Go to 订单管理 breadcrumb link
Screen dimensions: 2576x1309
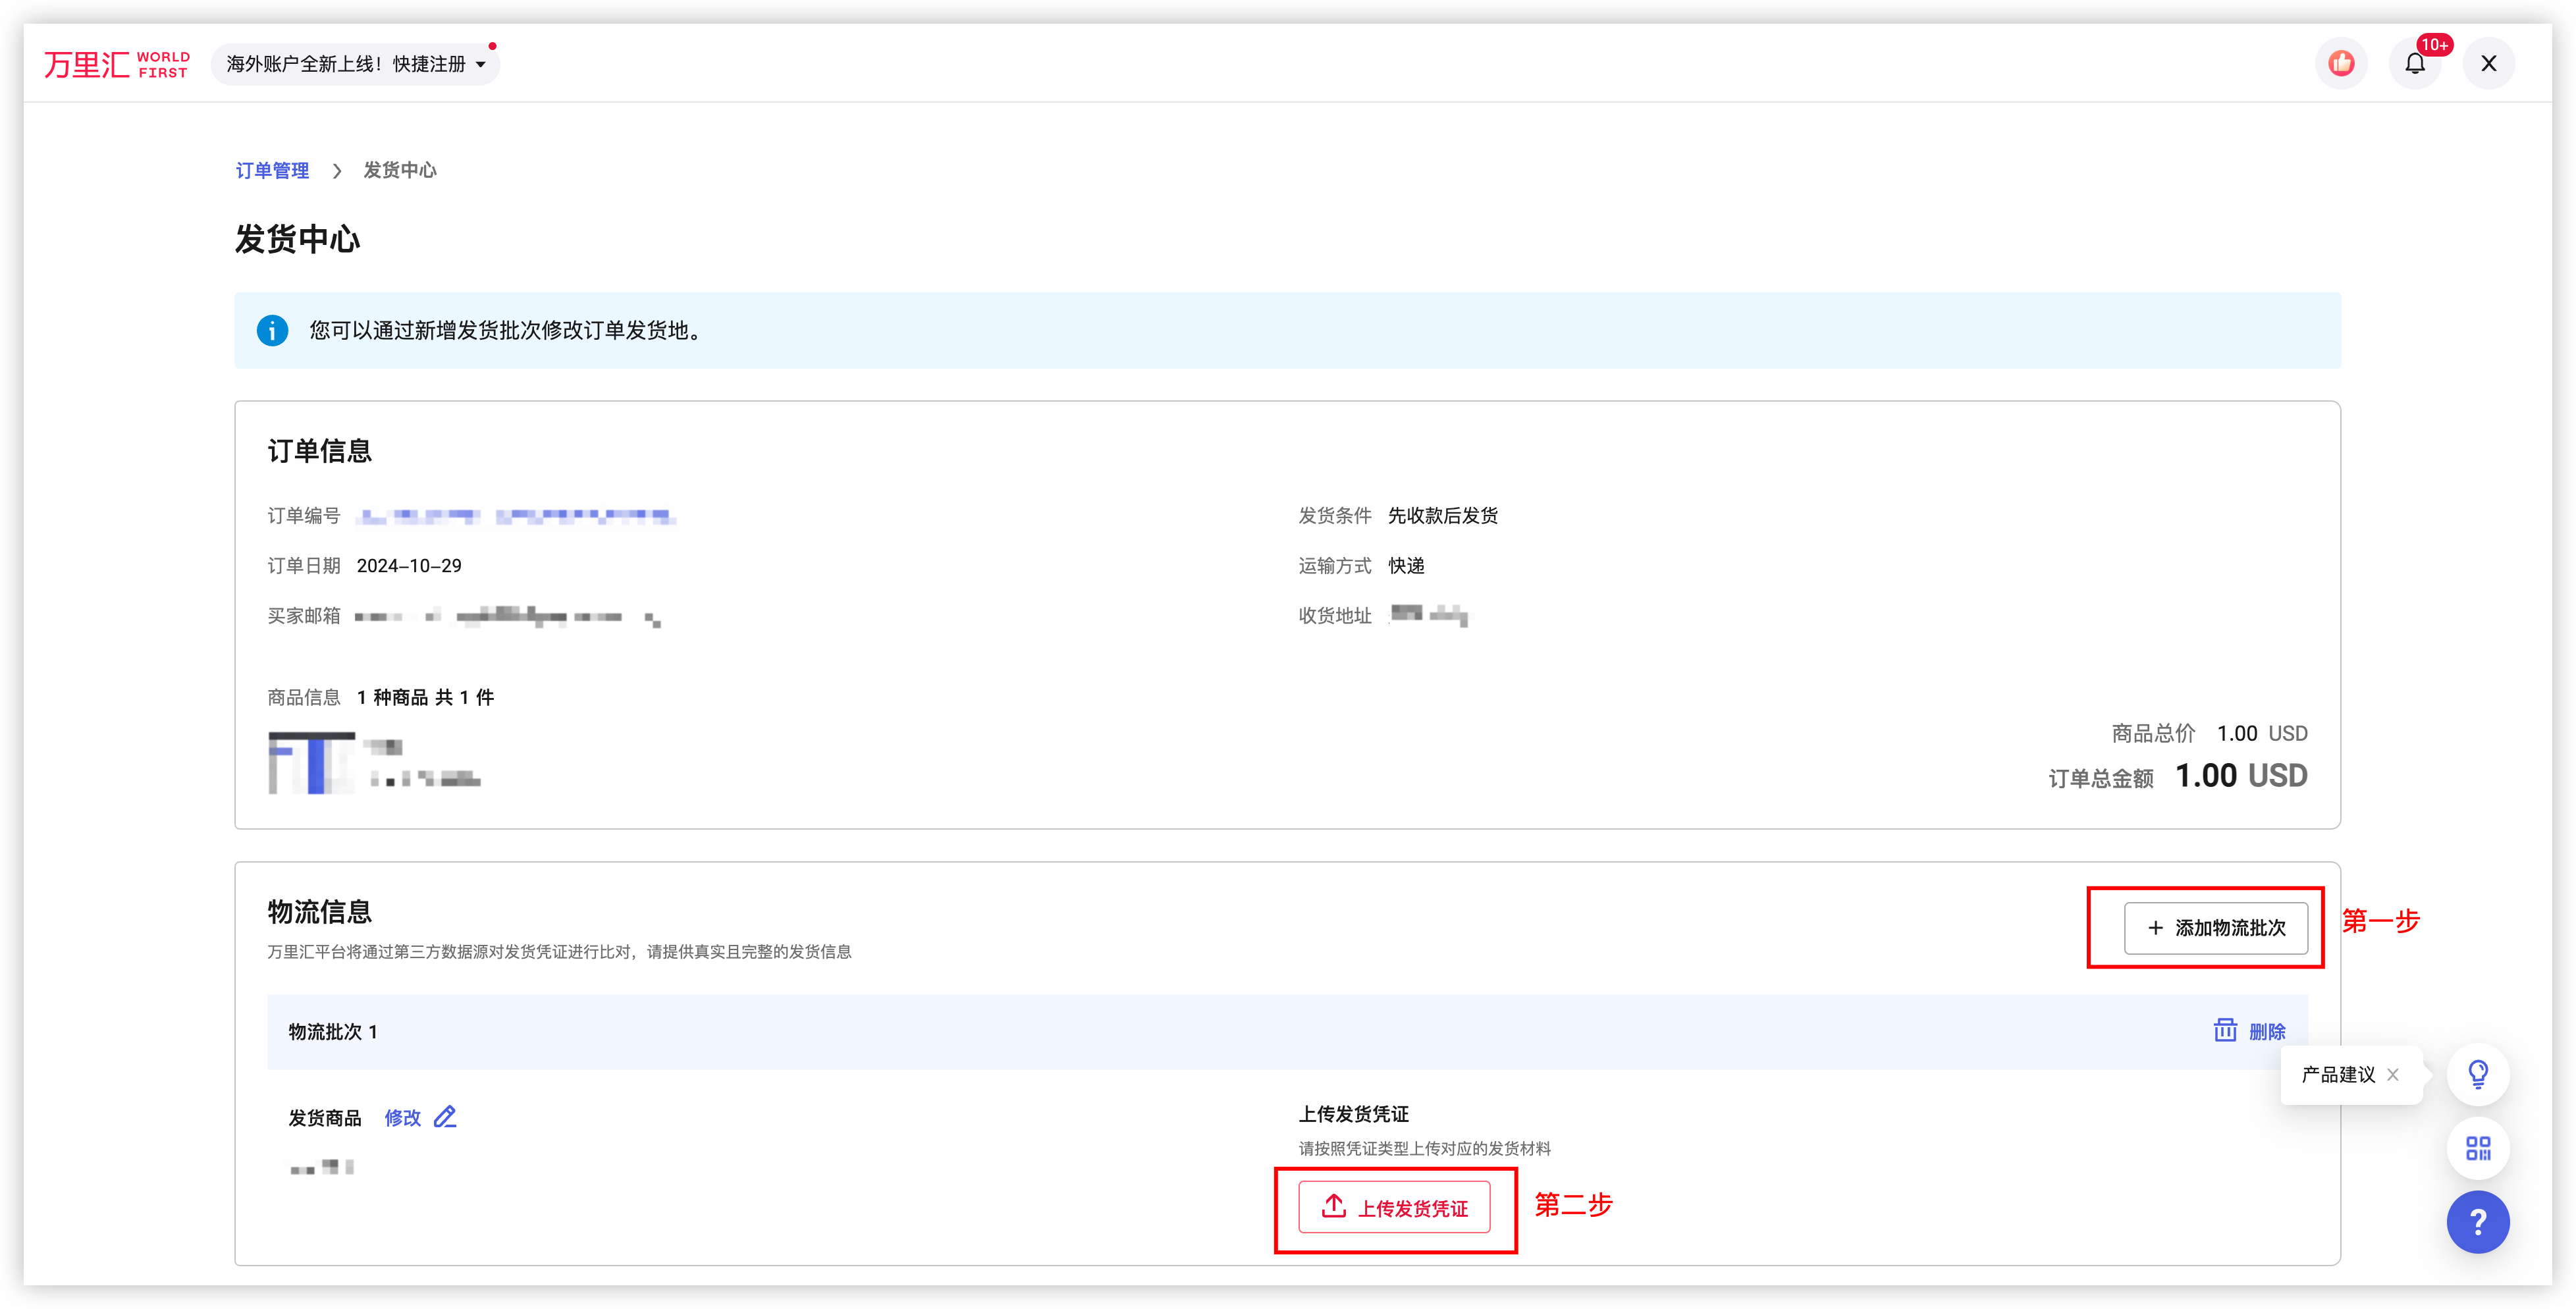click(272, 171)
